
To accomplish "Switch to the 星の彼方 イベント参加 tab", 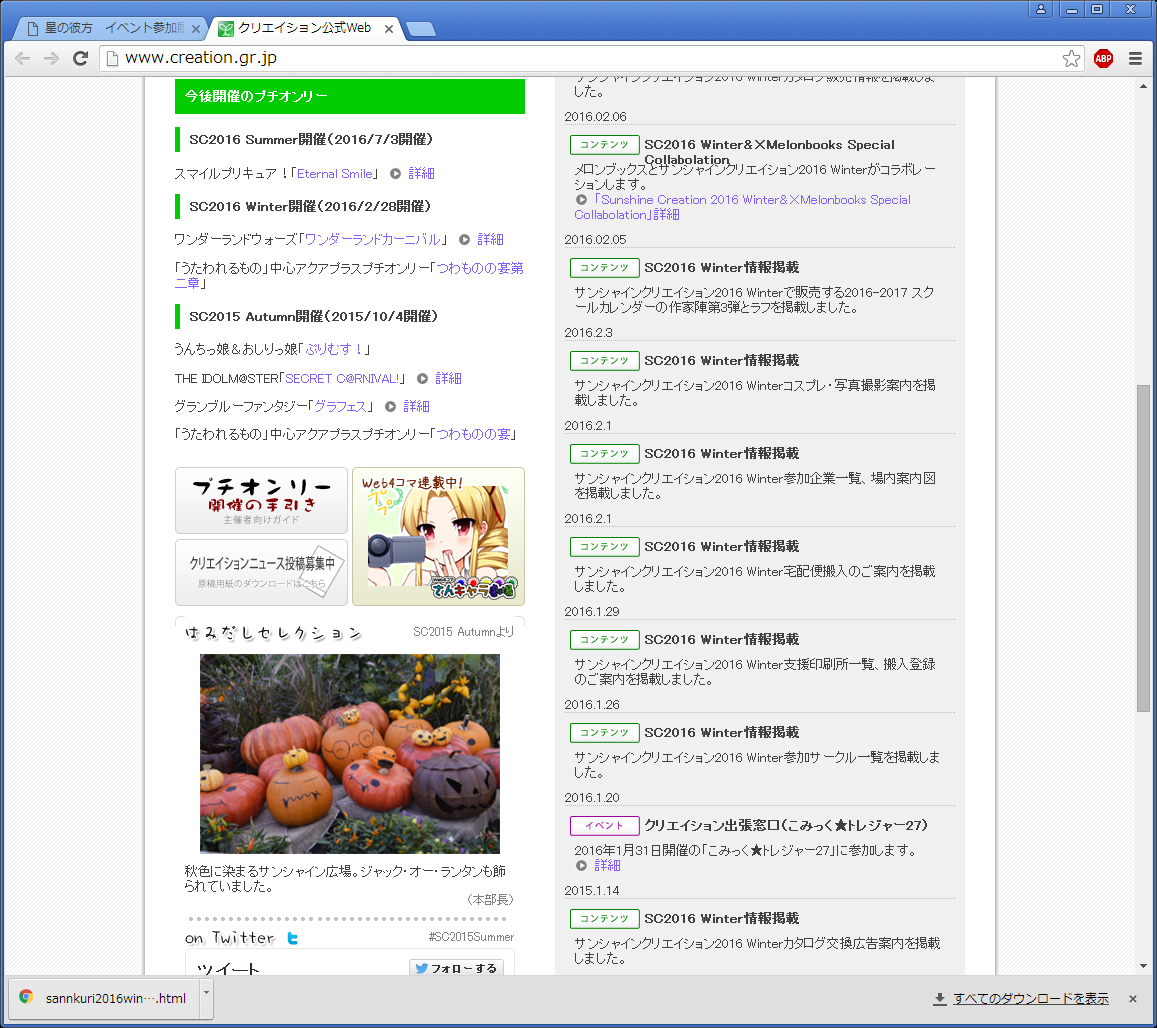I will coord(109,28).
